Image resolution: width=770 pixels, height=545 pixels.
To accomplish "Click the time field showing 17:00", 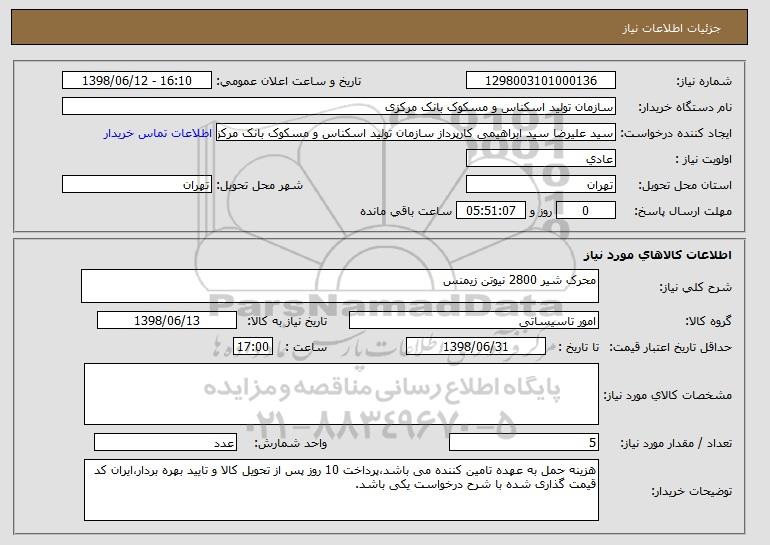I will coord(253,347).
